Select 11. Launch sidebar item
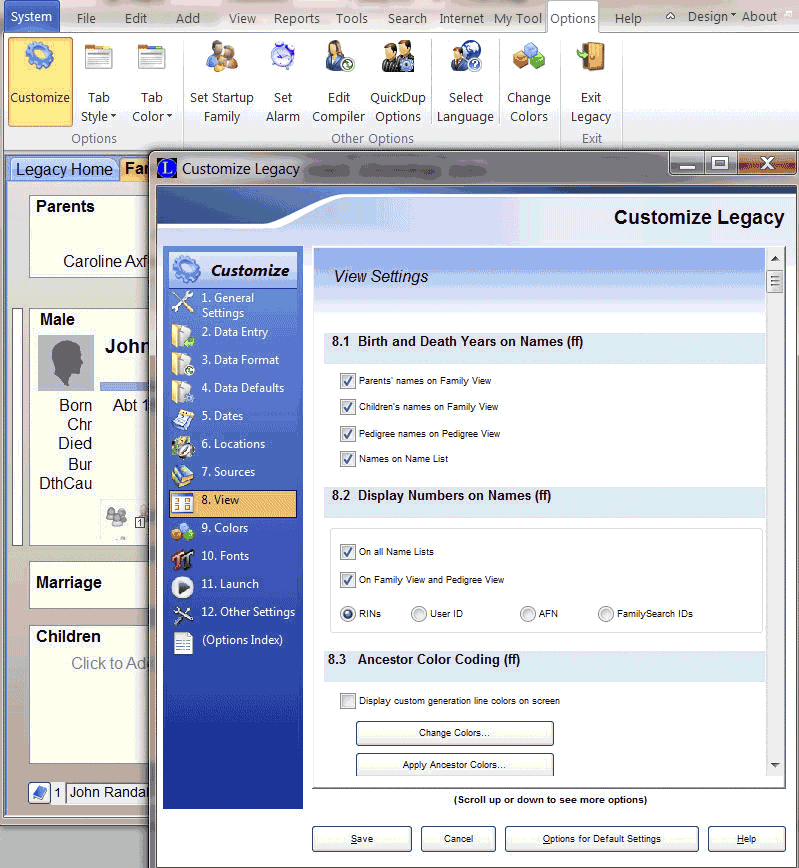 click(x=233, y=585)
